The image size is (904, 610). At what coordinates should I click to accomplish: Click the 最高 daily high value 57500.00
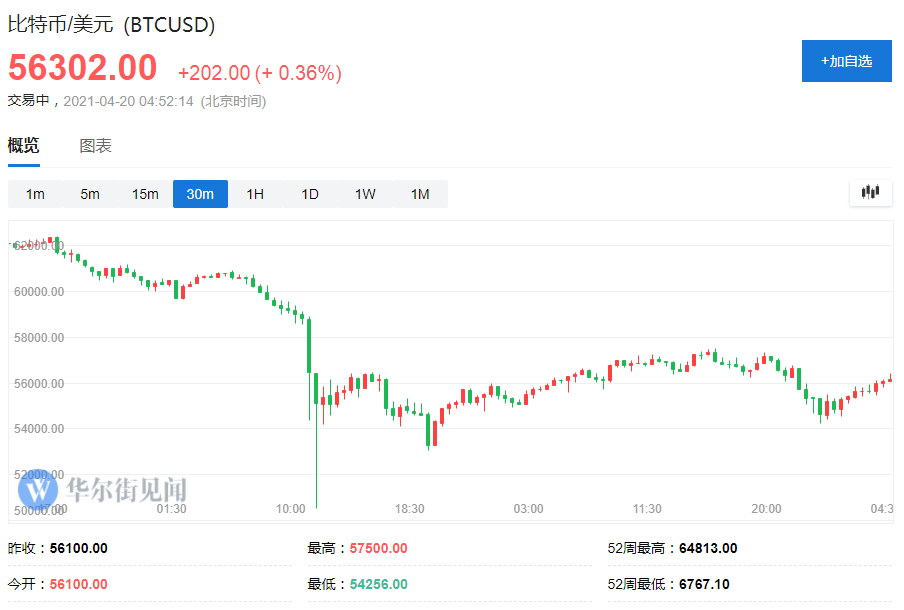tap(381, 548)
